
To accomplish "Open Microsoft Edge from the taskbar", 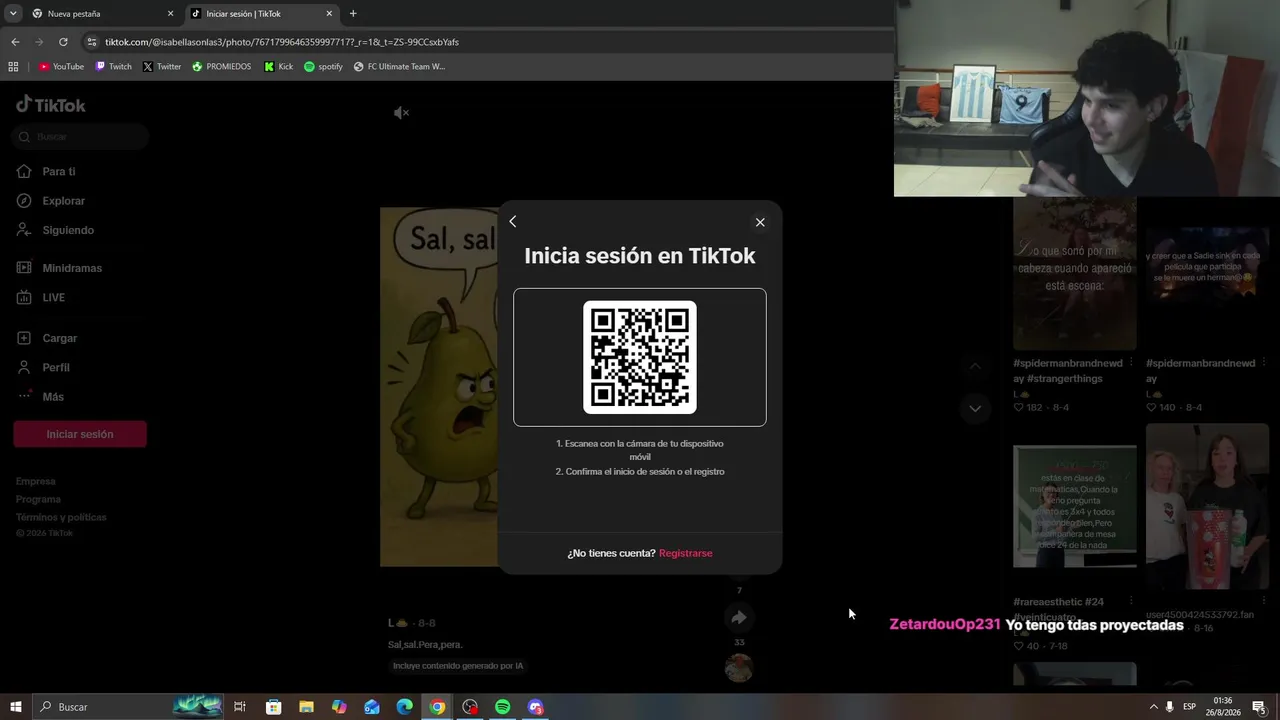I will tap(404, 707).
